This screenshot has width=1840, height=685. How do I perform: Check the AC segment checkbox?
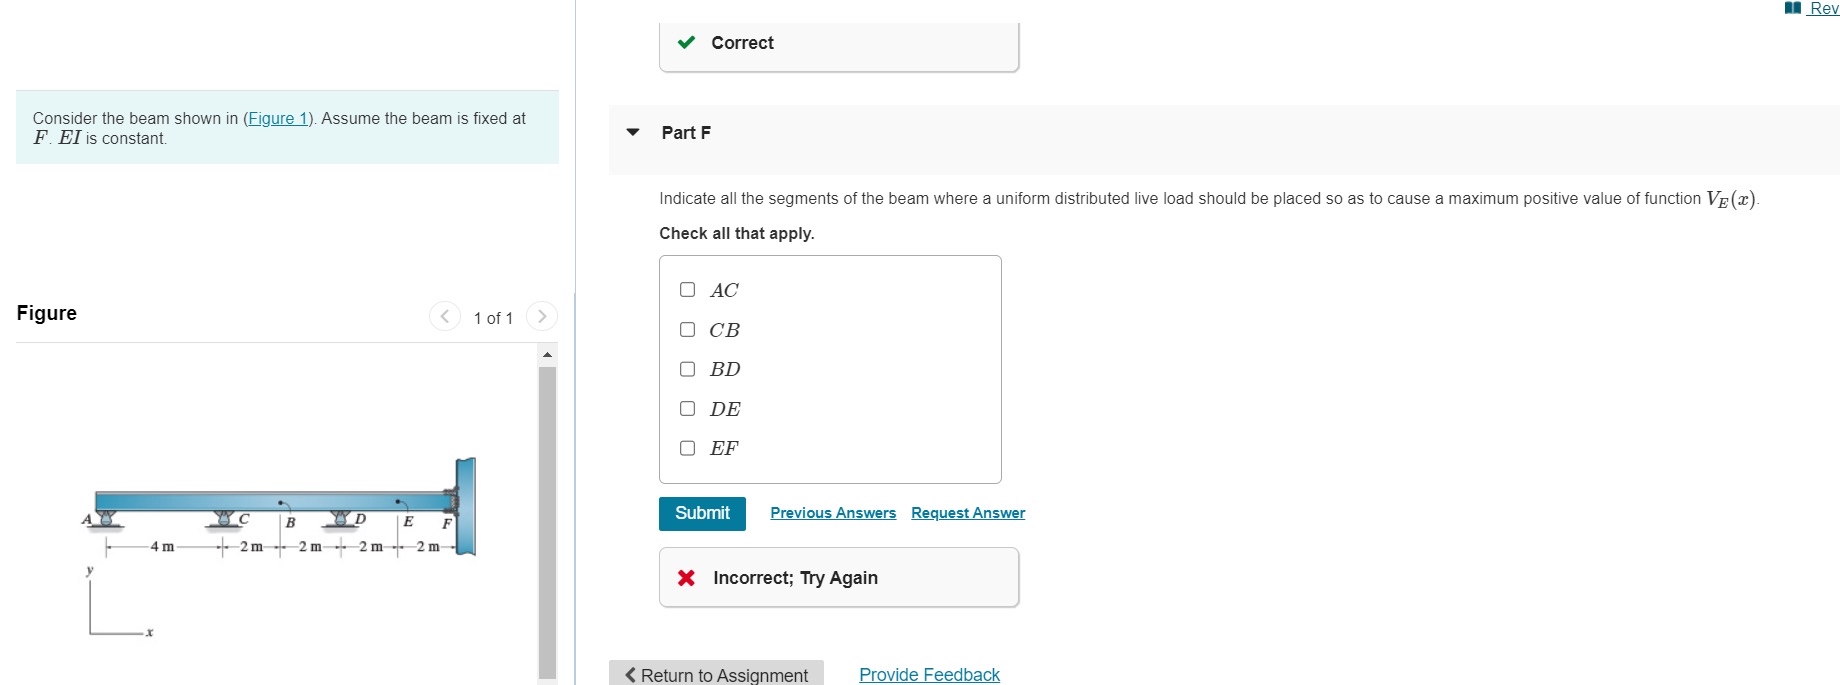pyautogui.click(x=687, y=289)
